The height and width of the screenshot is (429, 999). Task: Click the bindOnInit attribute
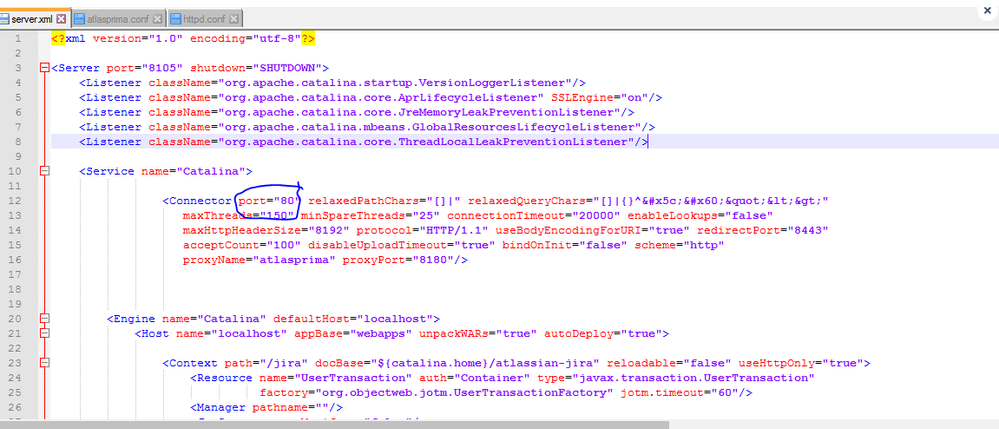click(538, 245)
